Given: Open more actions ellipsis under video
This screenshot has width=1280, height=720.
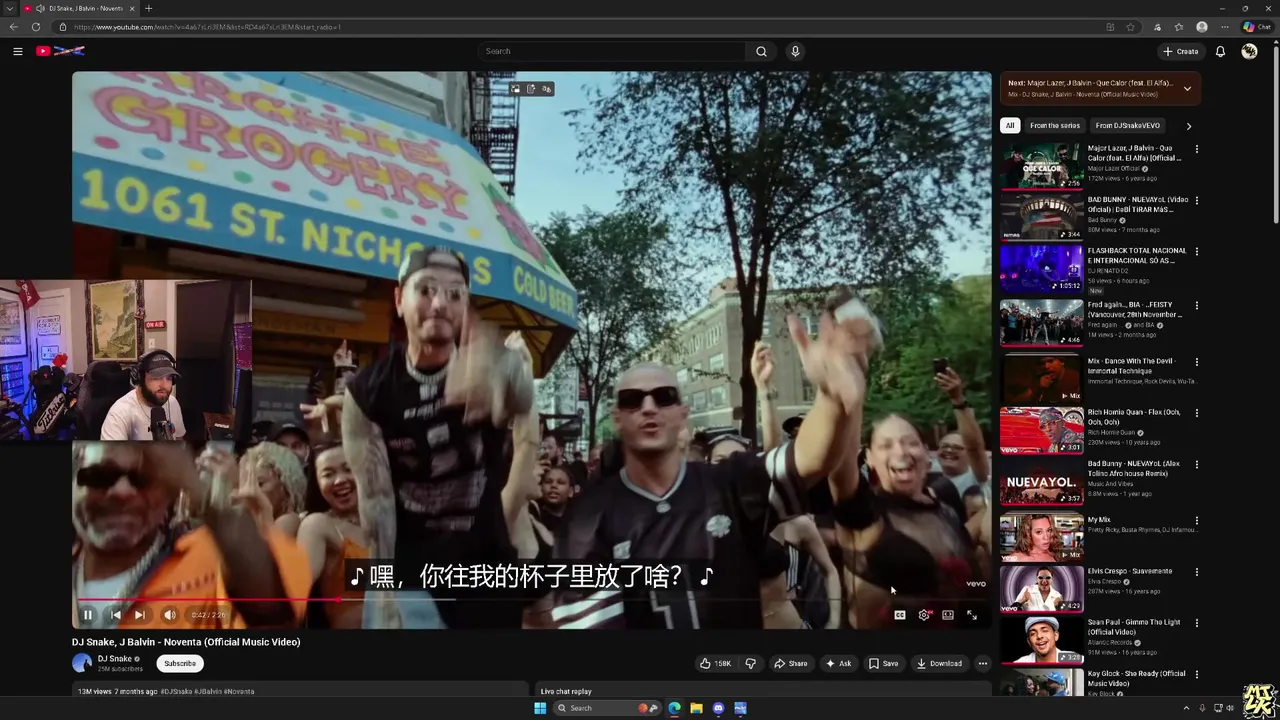Looking at the screenshot, I should (982, 663).
